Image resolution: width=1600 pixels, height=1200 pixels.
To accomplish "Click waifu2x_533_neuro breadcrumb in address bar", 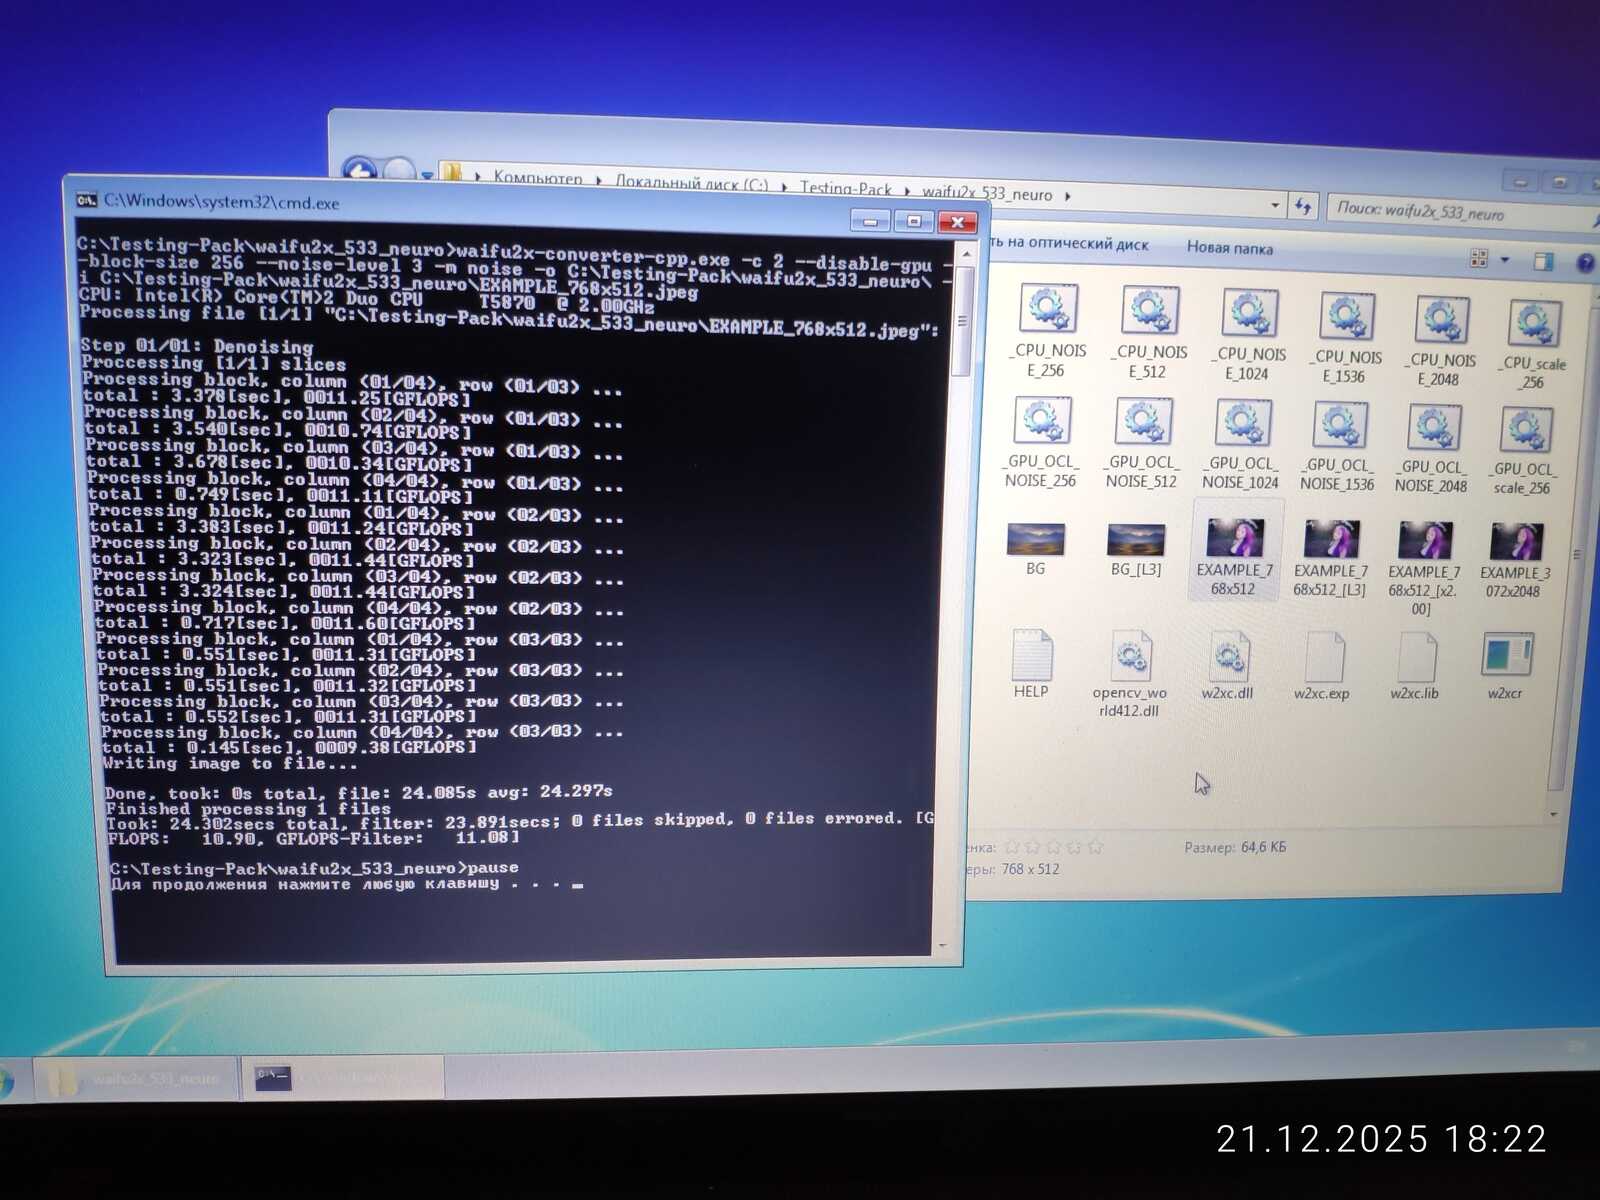I will pyautogui.click(x=987, y=193).
